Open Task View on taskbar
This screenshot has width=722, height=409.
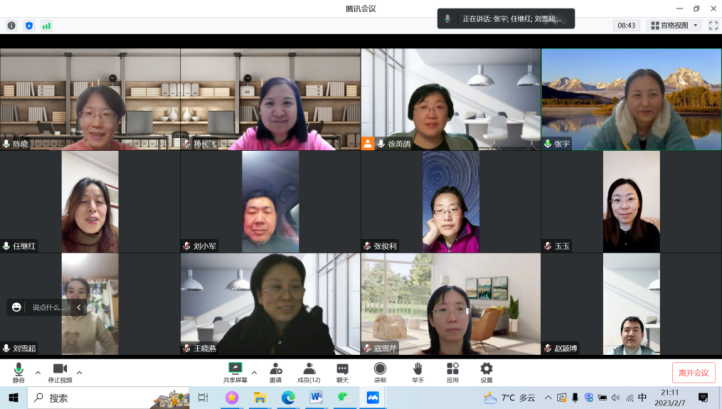tap(203, 397)
